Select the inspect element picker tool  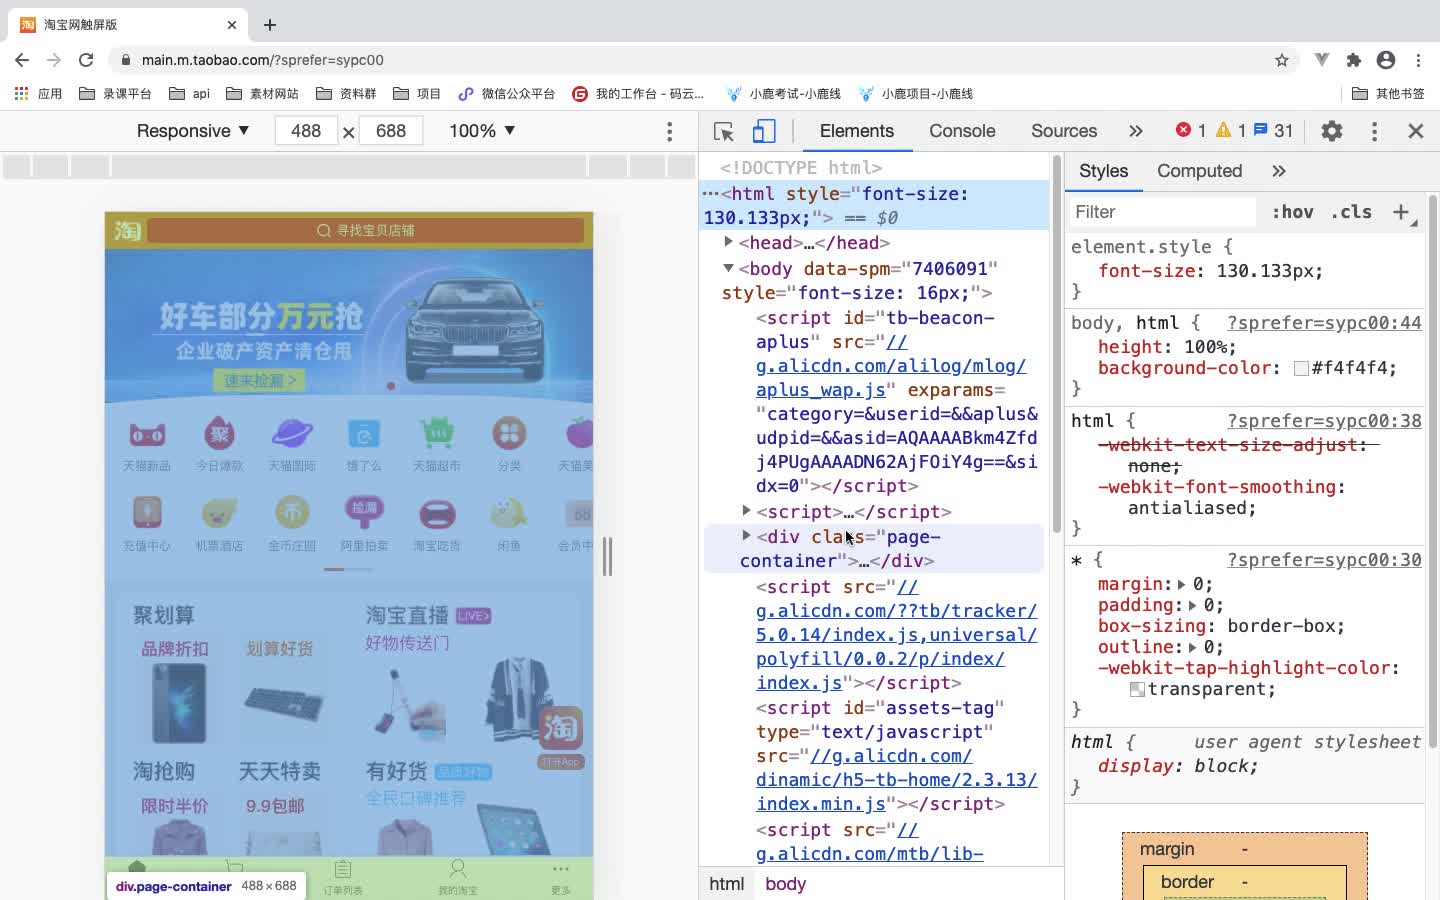[x=723, y=131]
